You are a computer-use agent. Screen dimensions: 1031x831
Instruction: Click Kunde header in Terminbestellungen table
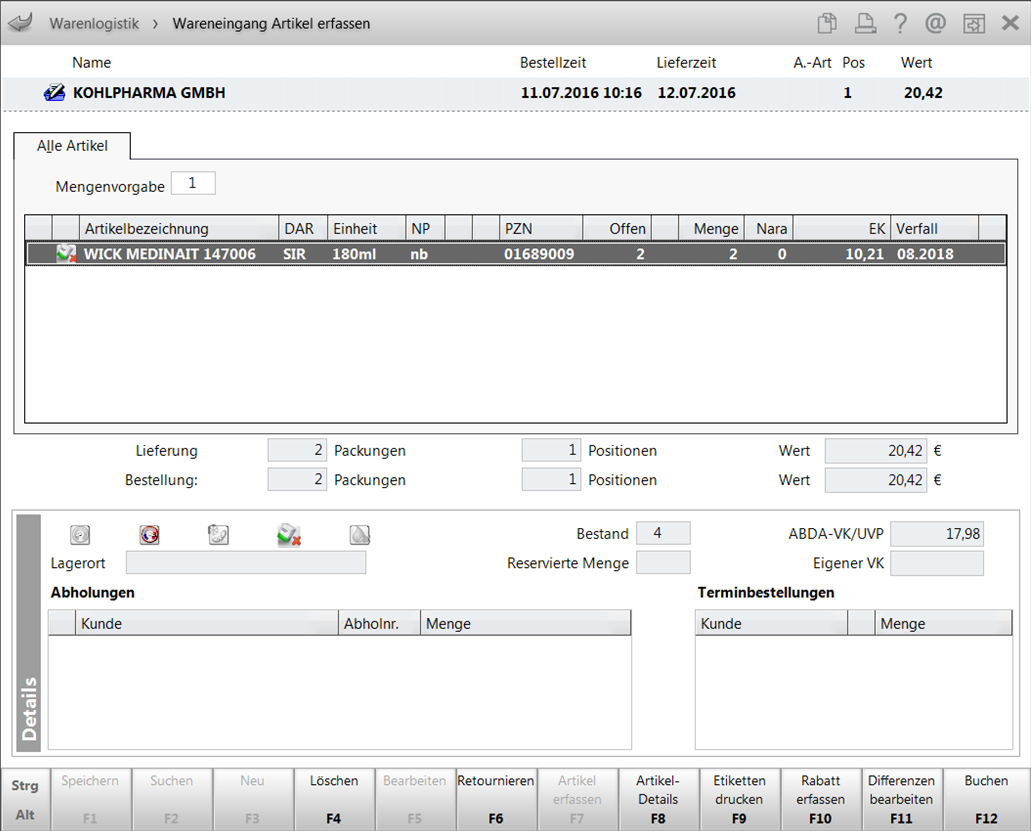771,623
